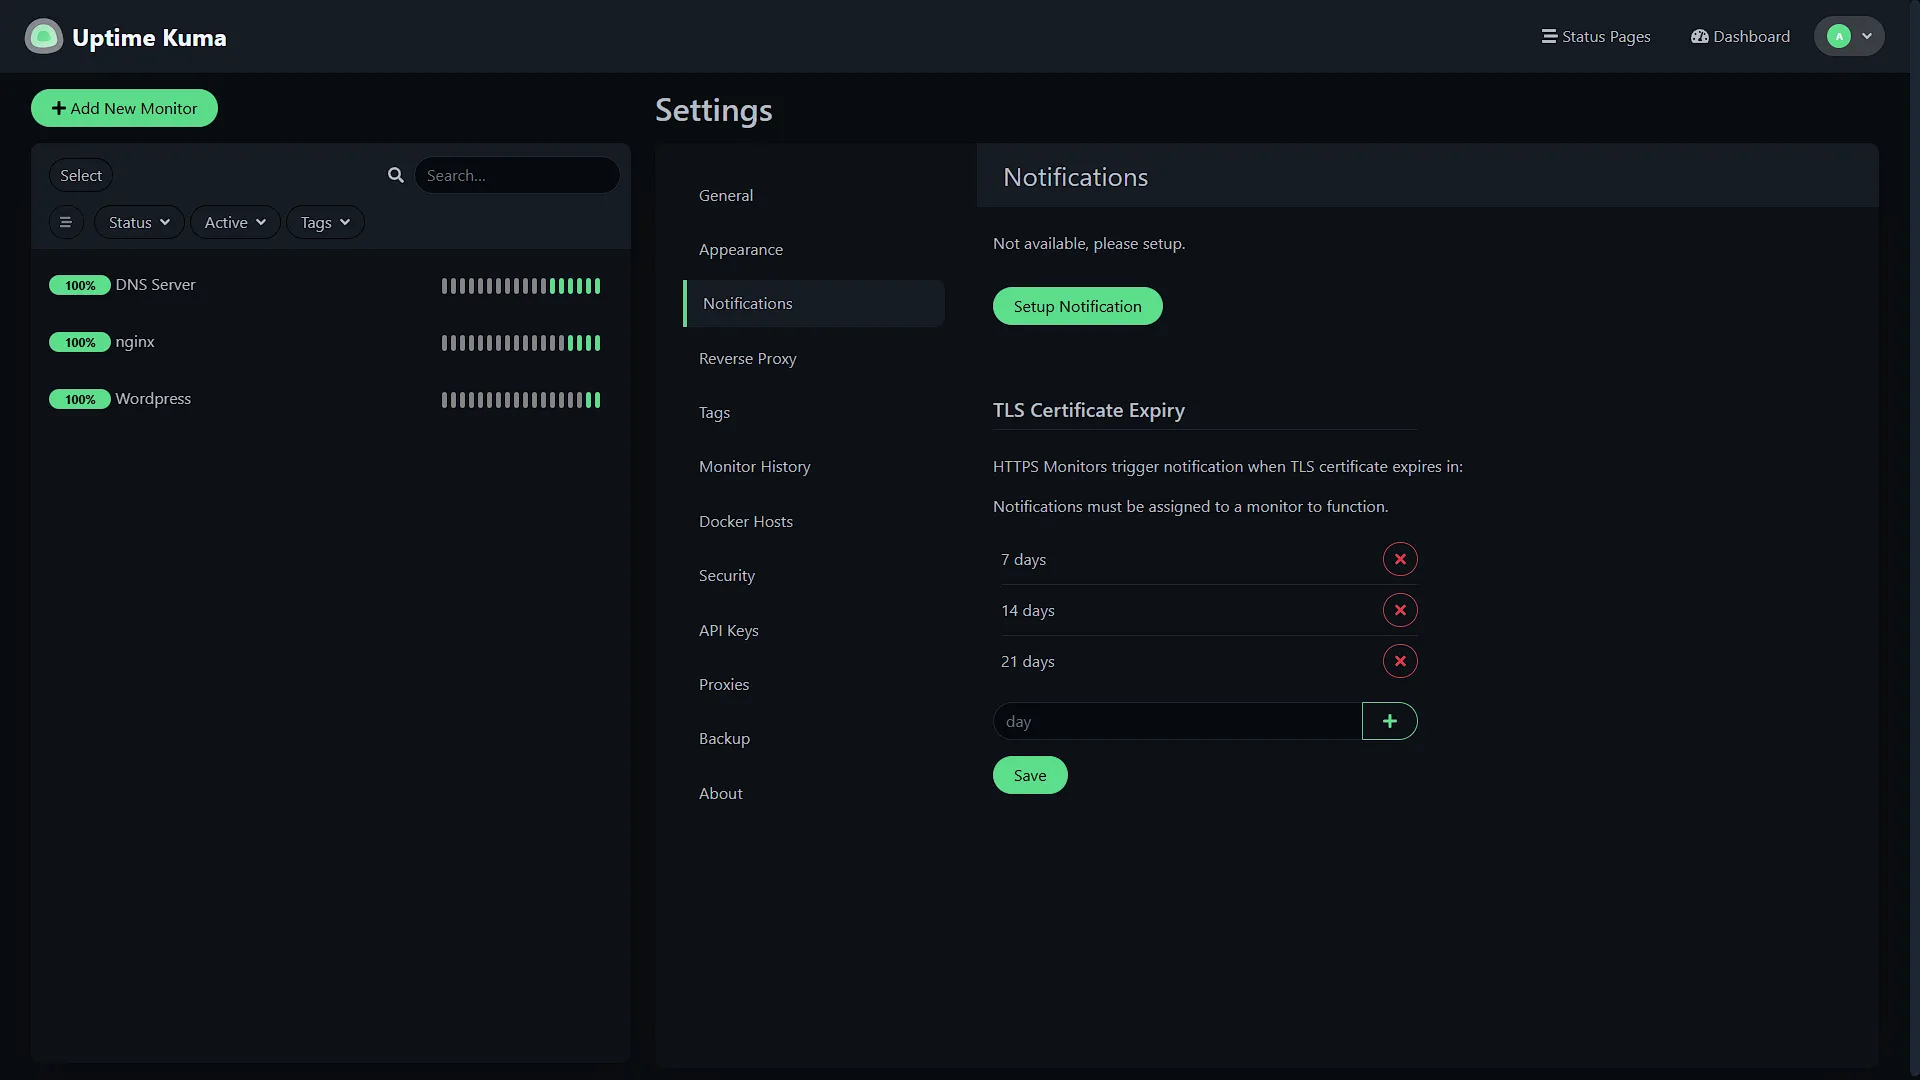The width and height of the screenshot is (1920, 1080).
Task: Click the search magnifier icon
Action: pos(396,175)
